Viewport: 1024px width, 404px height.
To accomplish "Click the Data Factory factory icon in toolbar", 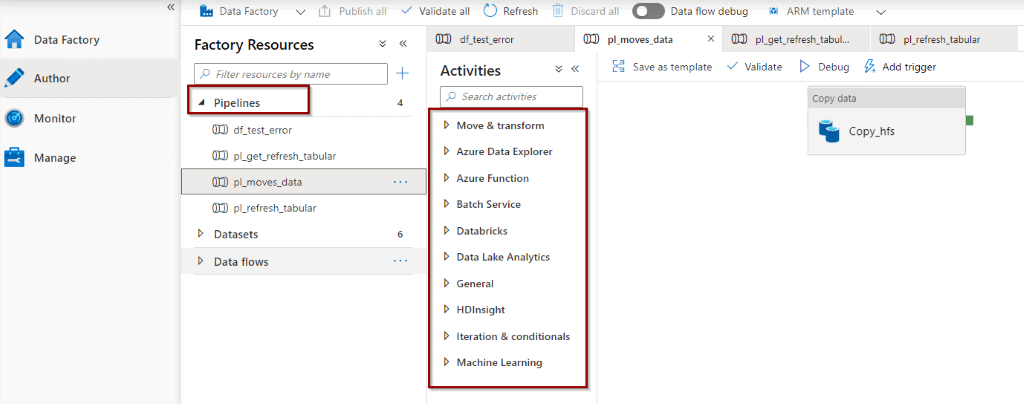I will [207, 11].
